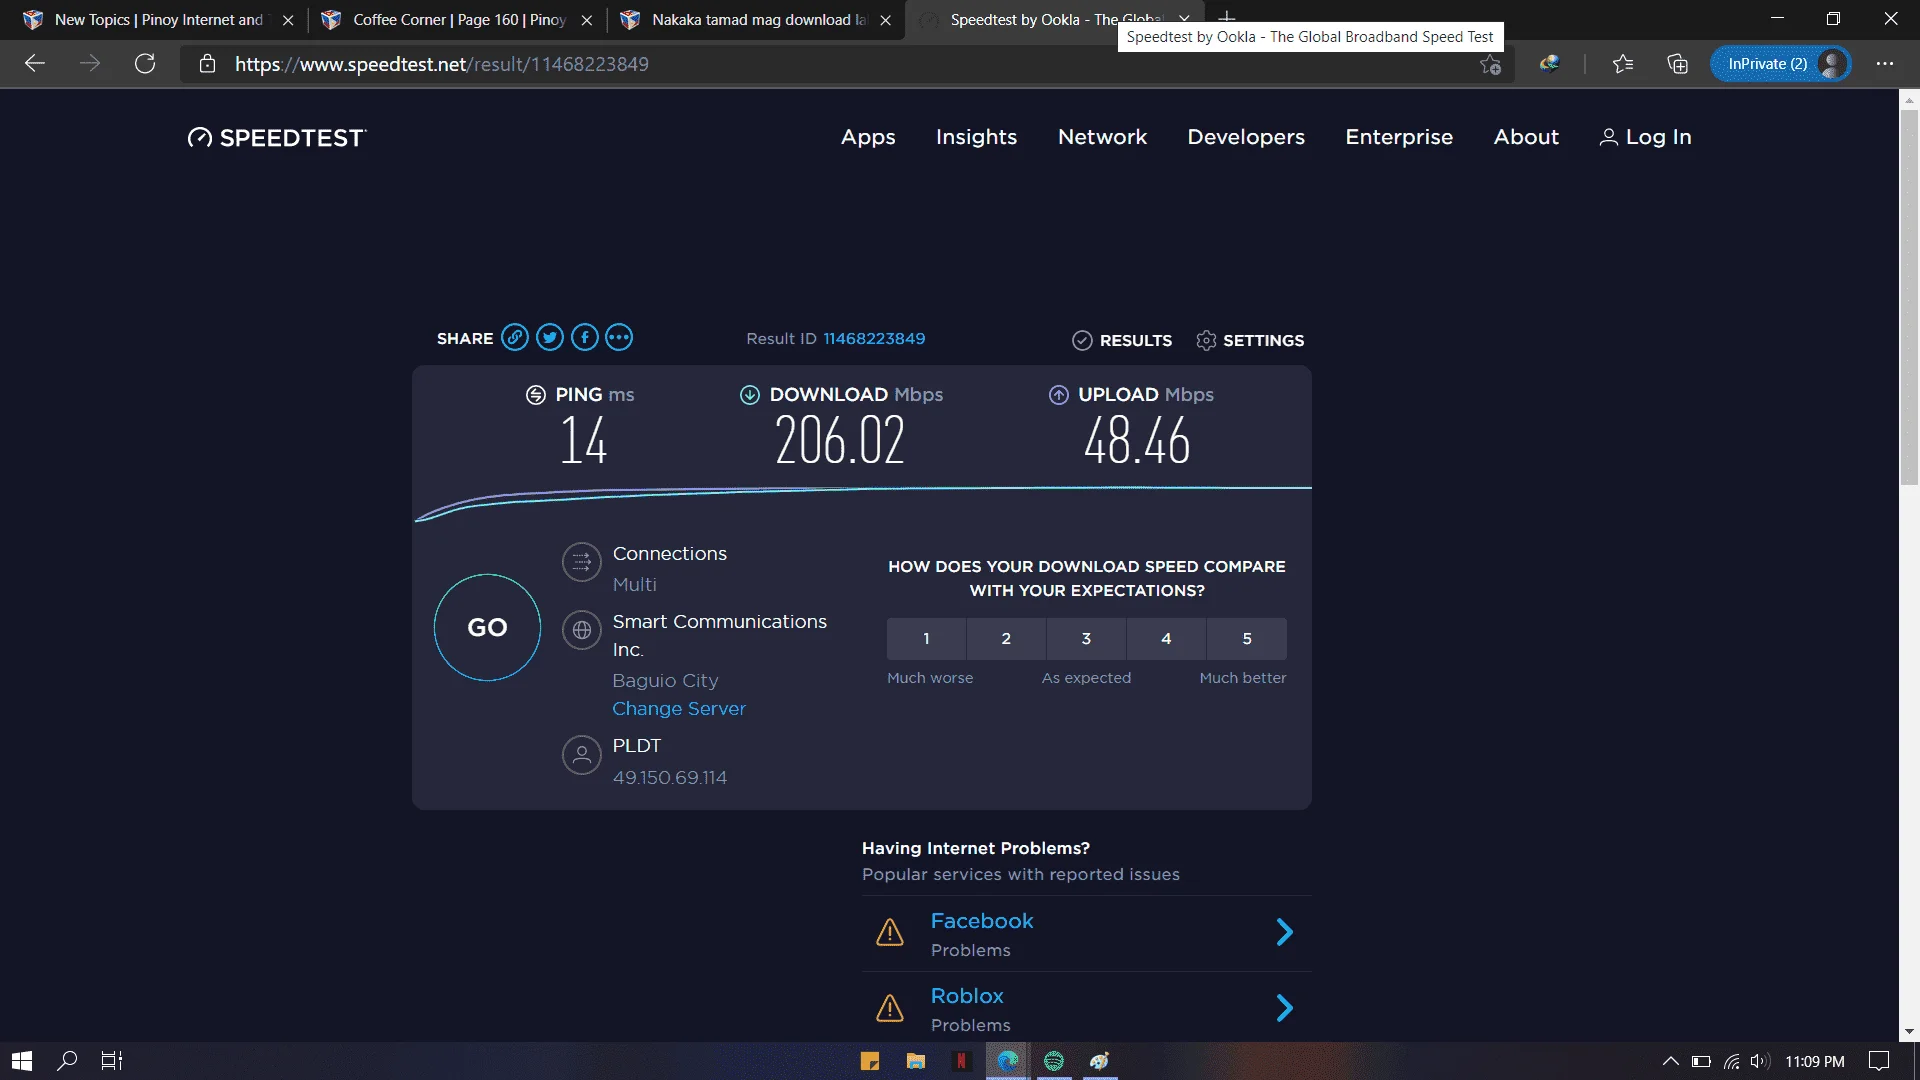1920x1080 pixels.
Task: Expand the Roblox problems entry
Action: pos(1285,1008)
